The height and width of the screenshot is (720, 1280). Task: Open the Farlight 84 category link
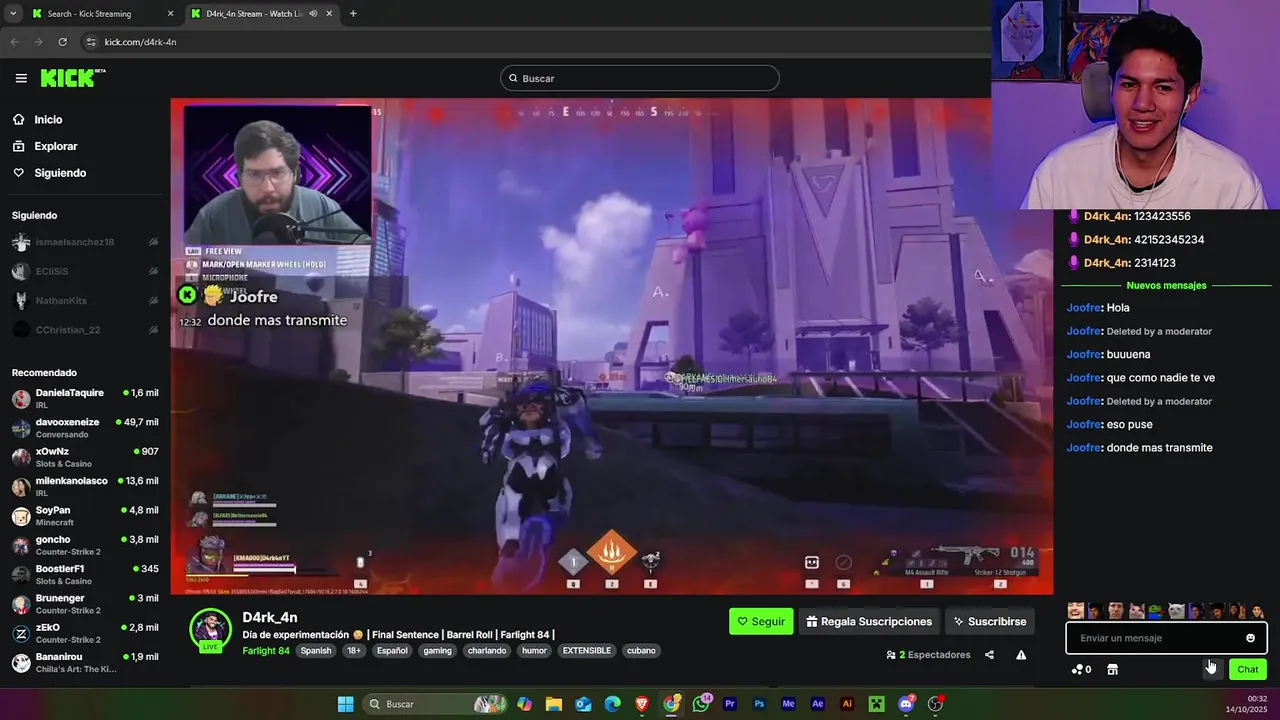[266, 651]
